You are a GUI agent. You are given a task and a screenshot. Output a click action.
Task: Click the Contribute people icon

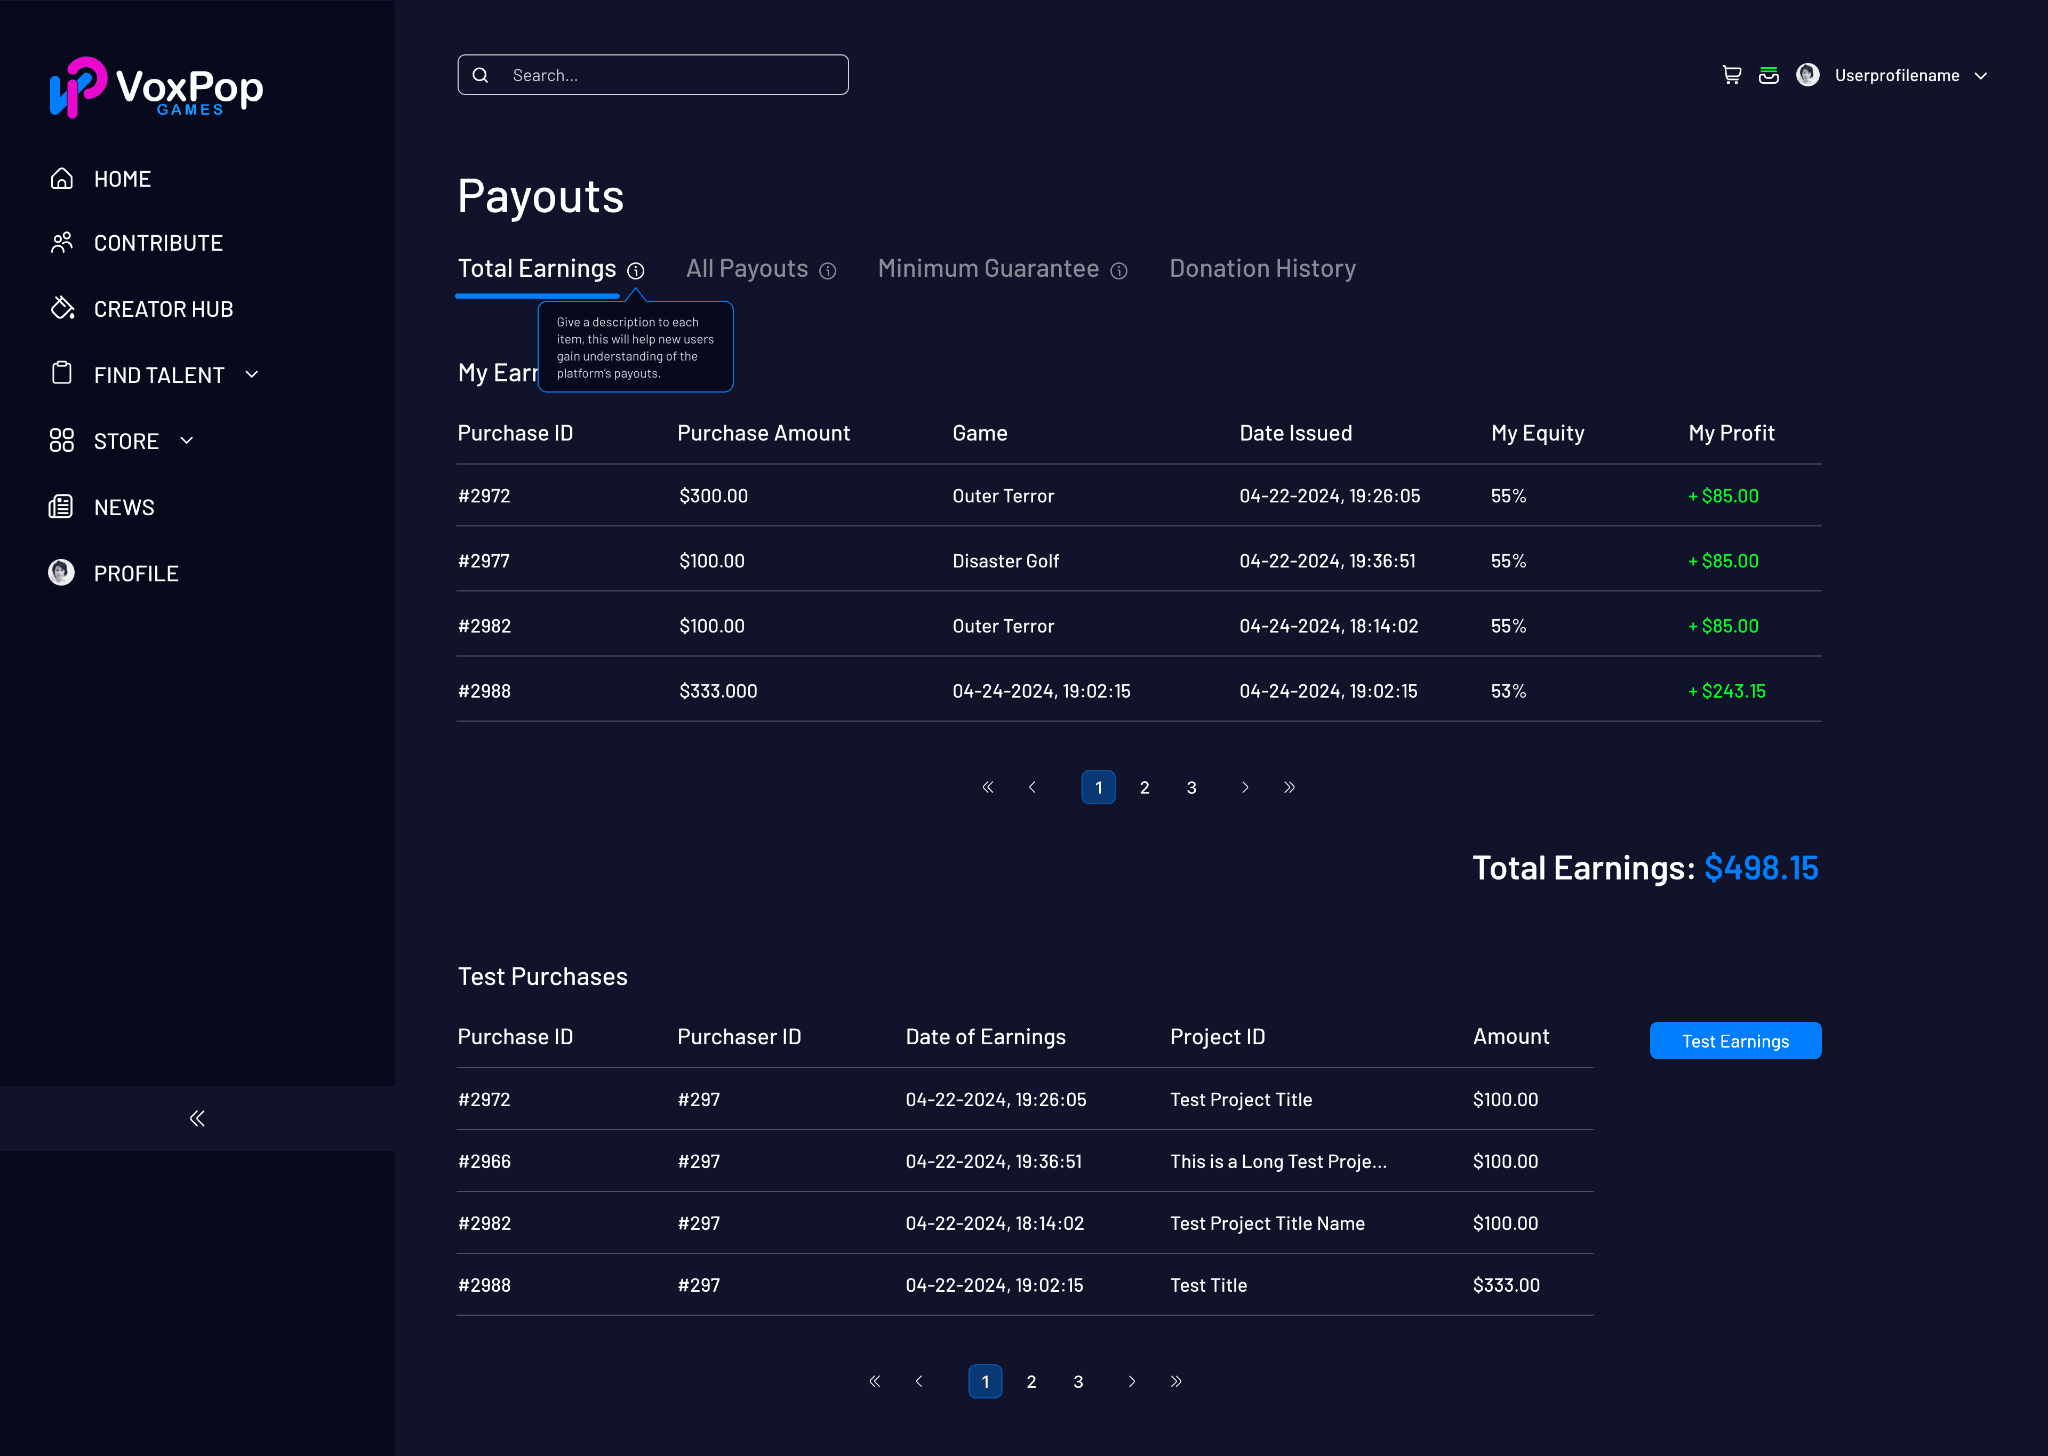pyautogui.click(x=62, y=243)
